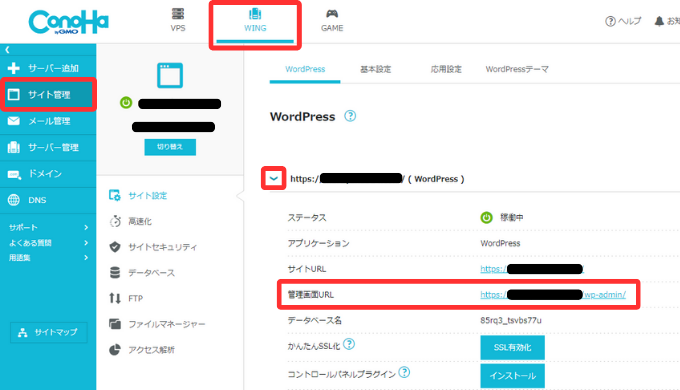
Task: Click the VPS server stack icon
Action: pyautogui.click(x=178, y=14)
